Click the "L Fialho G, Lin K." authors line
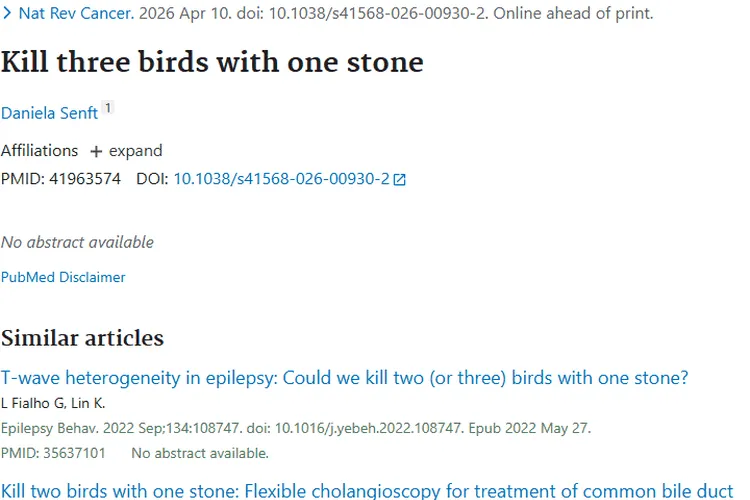This screenshot has width=750, height=500. [x=52, y=403]
